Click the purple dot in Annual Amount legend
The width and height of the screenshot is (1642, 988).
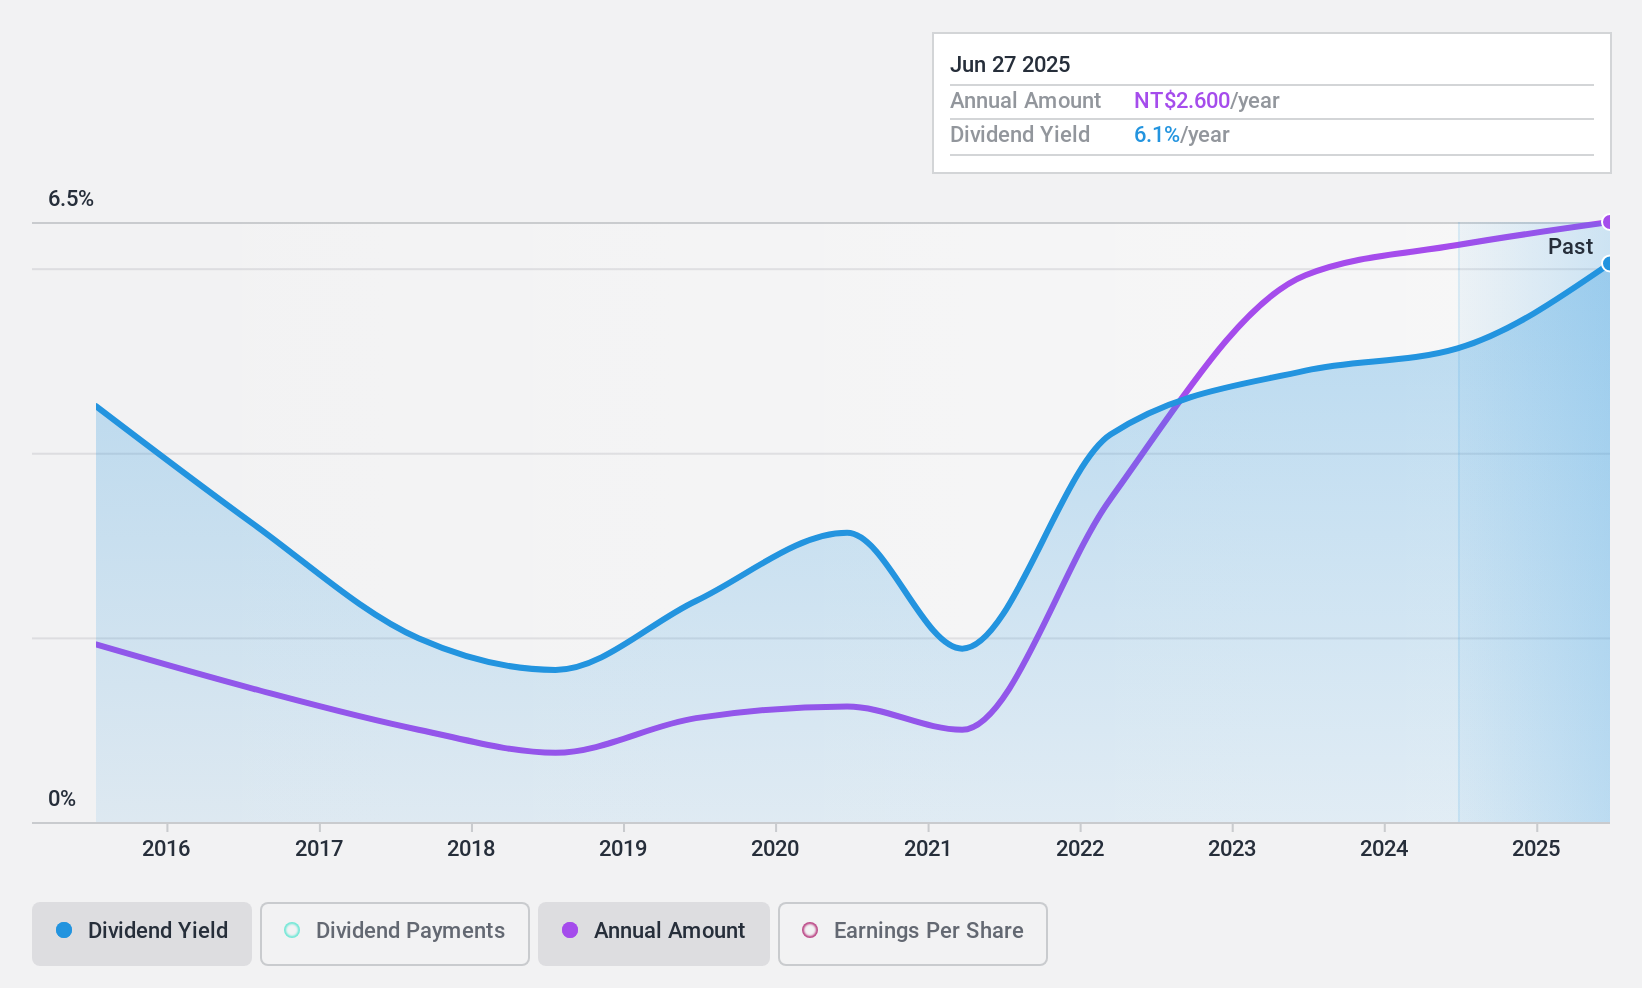coord(570,930)
